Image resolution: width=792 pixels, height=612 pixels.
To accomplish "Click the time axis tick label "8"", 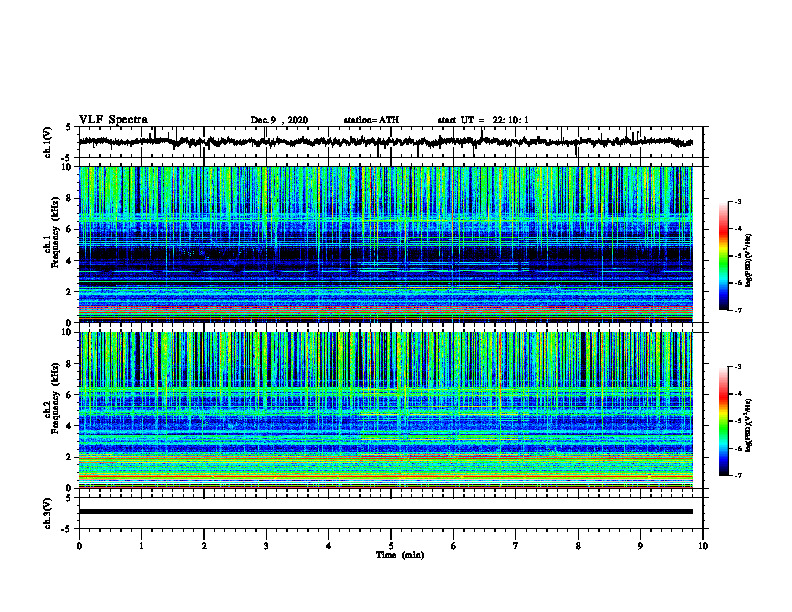I will [578, 546].
